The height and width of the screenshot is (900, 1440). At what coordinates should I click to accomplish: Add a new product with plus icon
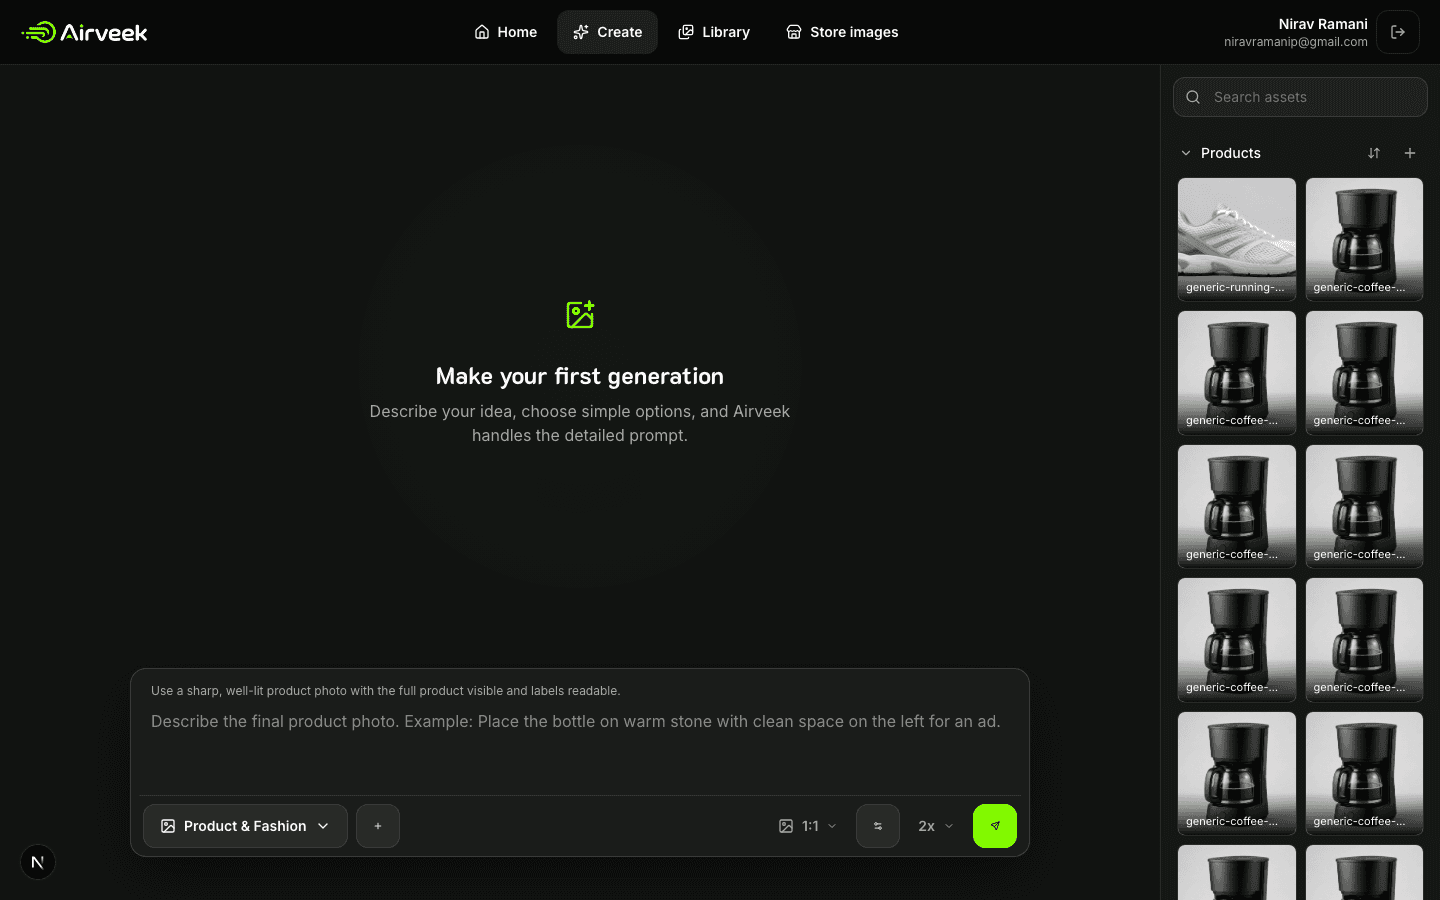point(1410,153)
